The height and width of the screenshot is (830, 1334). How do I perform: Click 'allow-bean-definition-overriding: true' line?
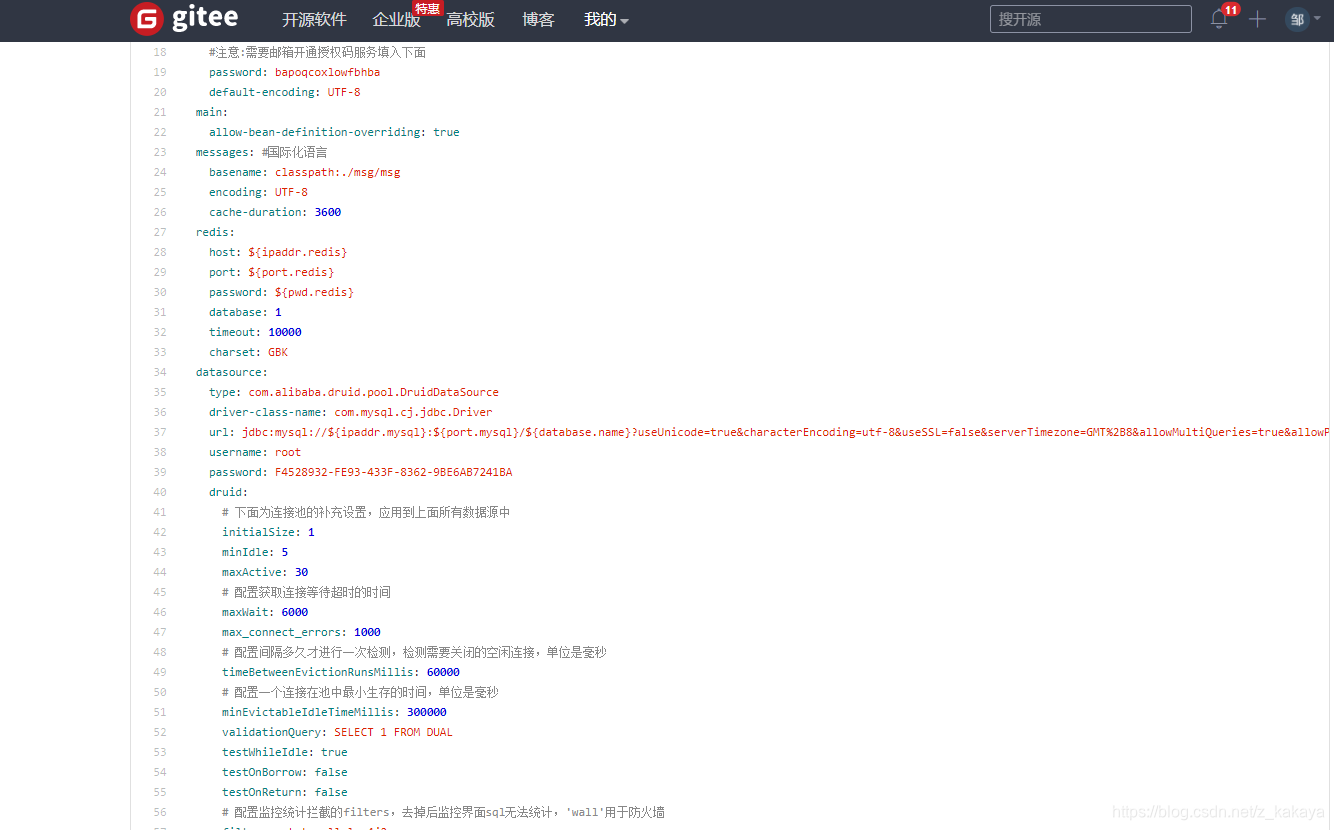click(334, 132)
